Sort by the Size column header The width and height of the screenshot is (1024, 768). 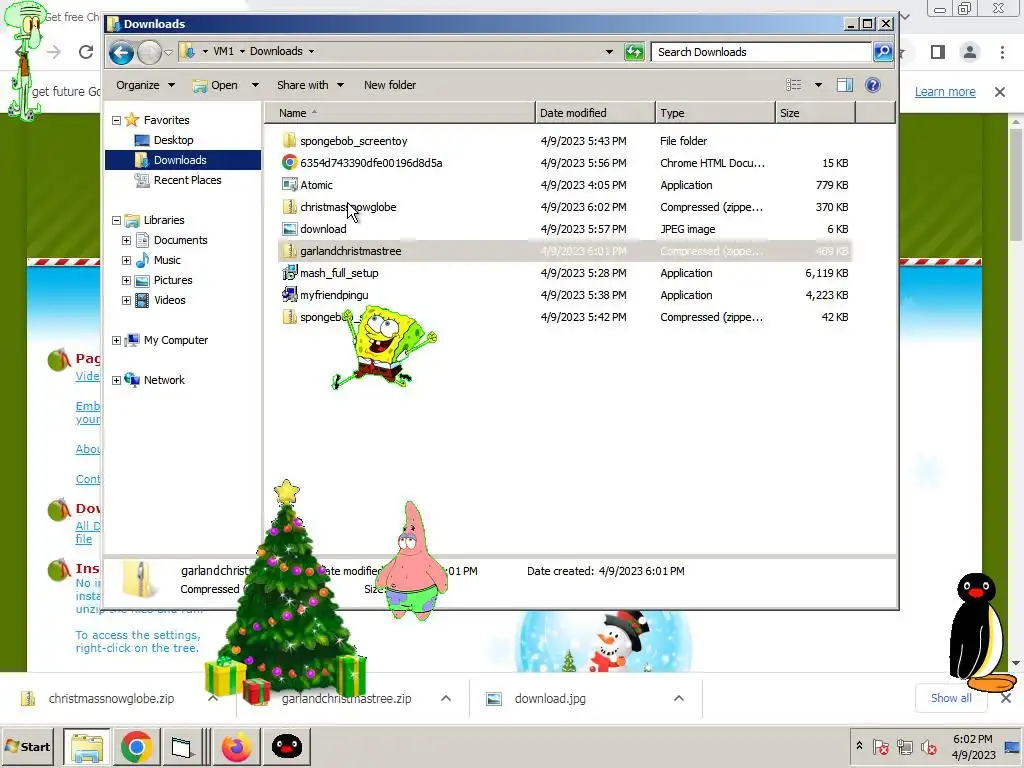click(x=815, y=113)
